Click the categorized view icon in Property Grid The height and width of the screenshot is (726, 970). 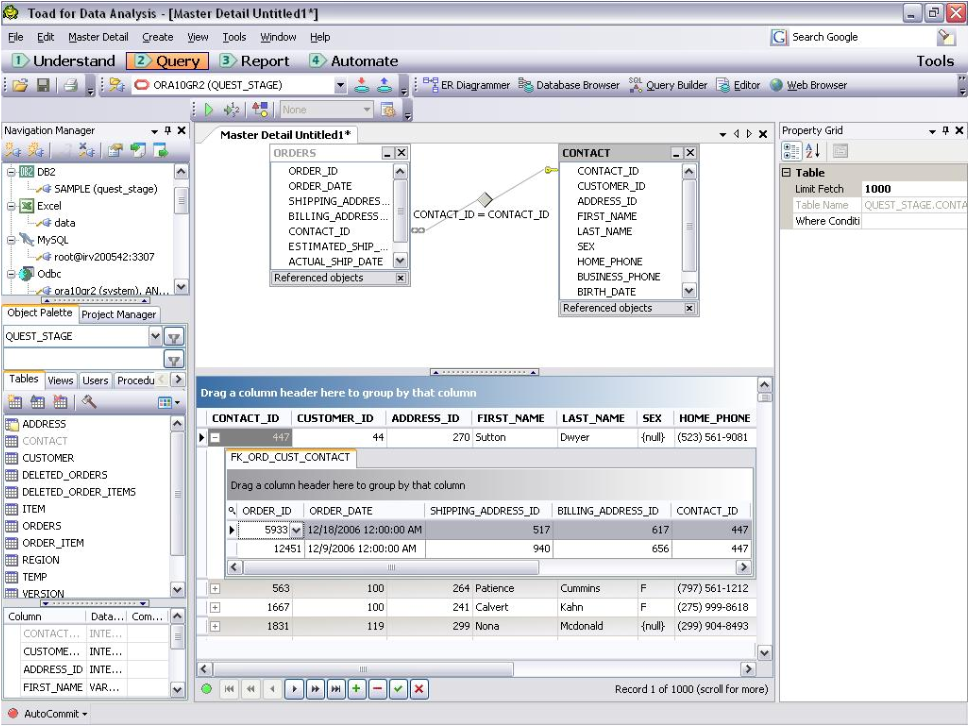point(791,151)
